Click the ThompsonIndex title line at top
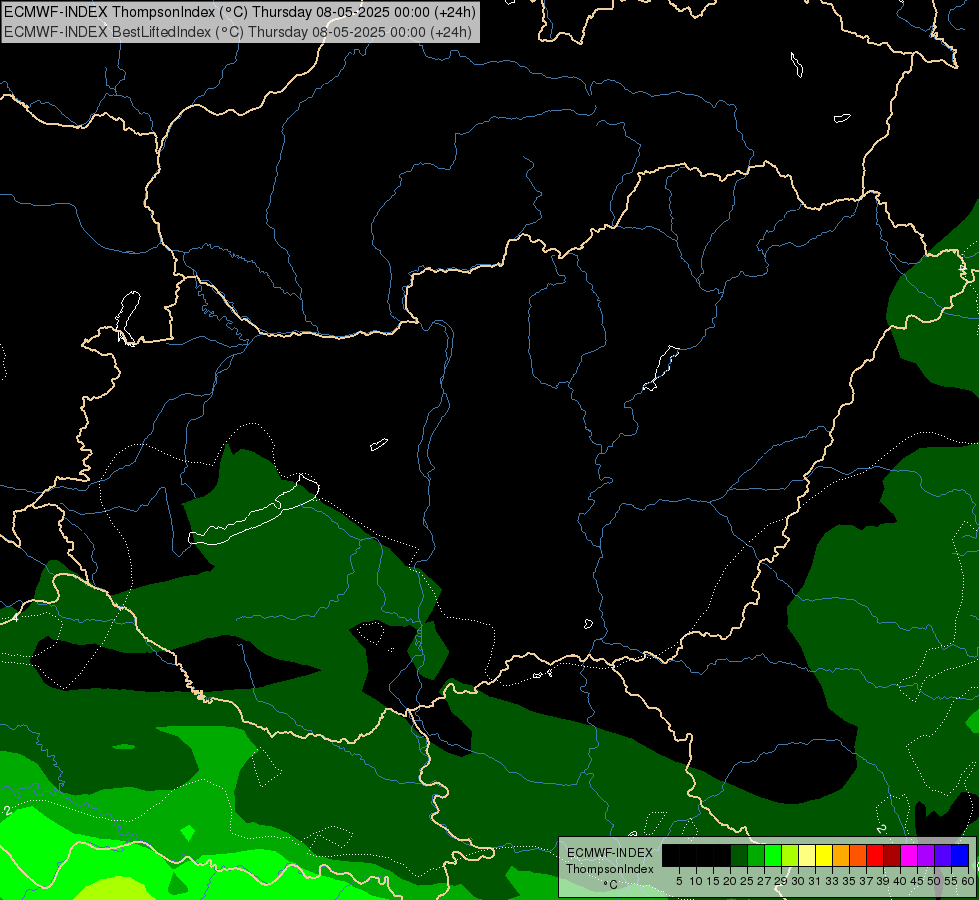Image resolution: width=979 pixels, height=900 pixels. [240, 12]
